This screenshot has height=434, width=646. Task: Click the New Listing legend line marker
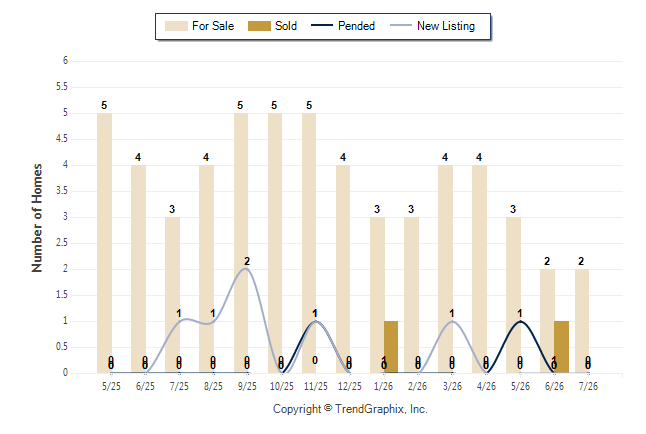coord(401,26)
